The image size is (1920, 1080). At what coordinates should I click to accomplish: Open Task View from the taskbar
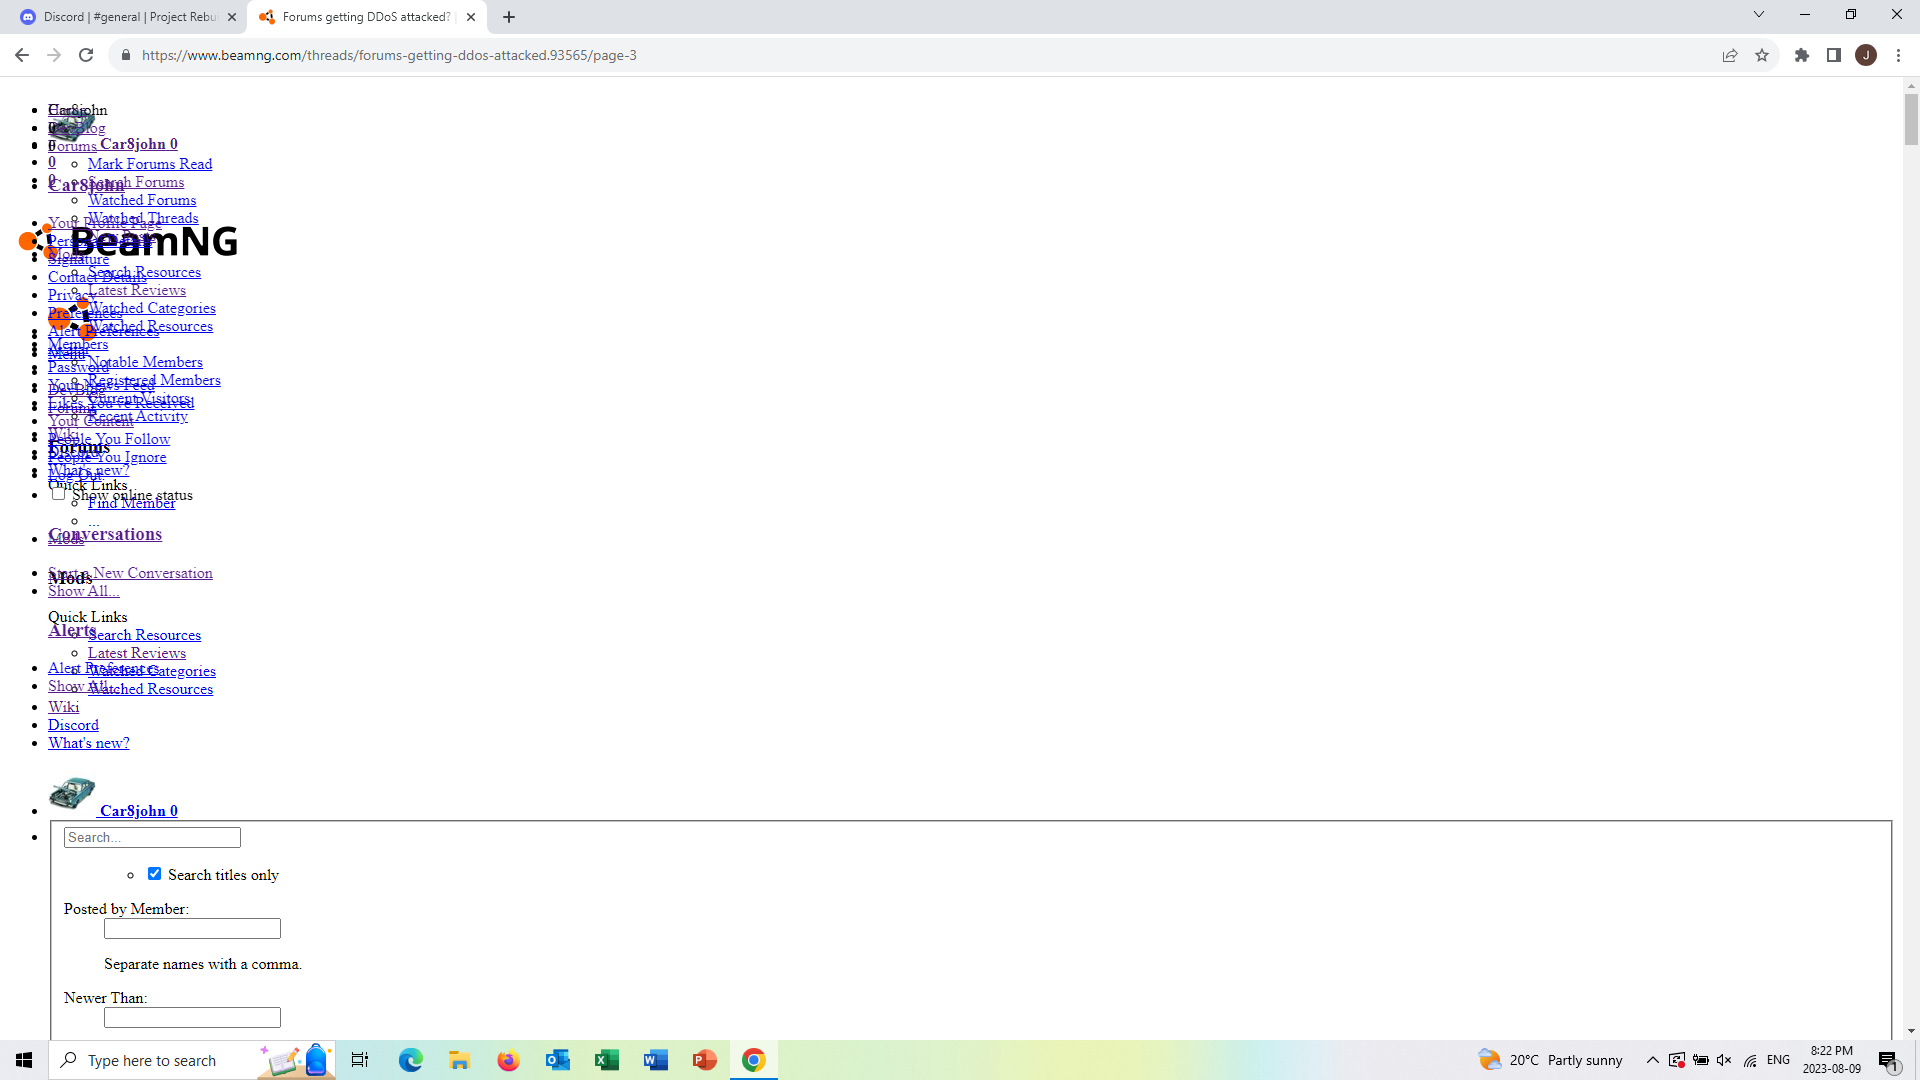(x=360, y=1060)
